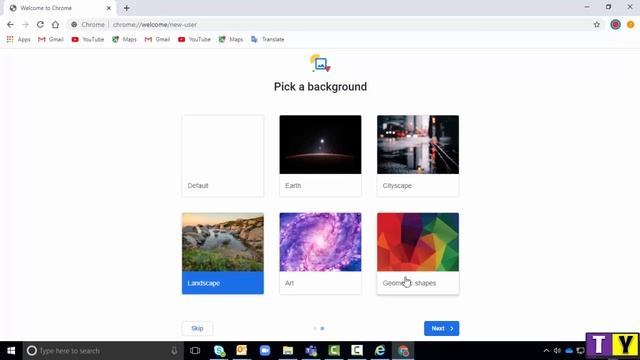This screenshot has height=360, width=640.
Task: Open Skype from the taskbar
Action: click(x=219, y=351)
